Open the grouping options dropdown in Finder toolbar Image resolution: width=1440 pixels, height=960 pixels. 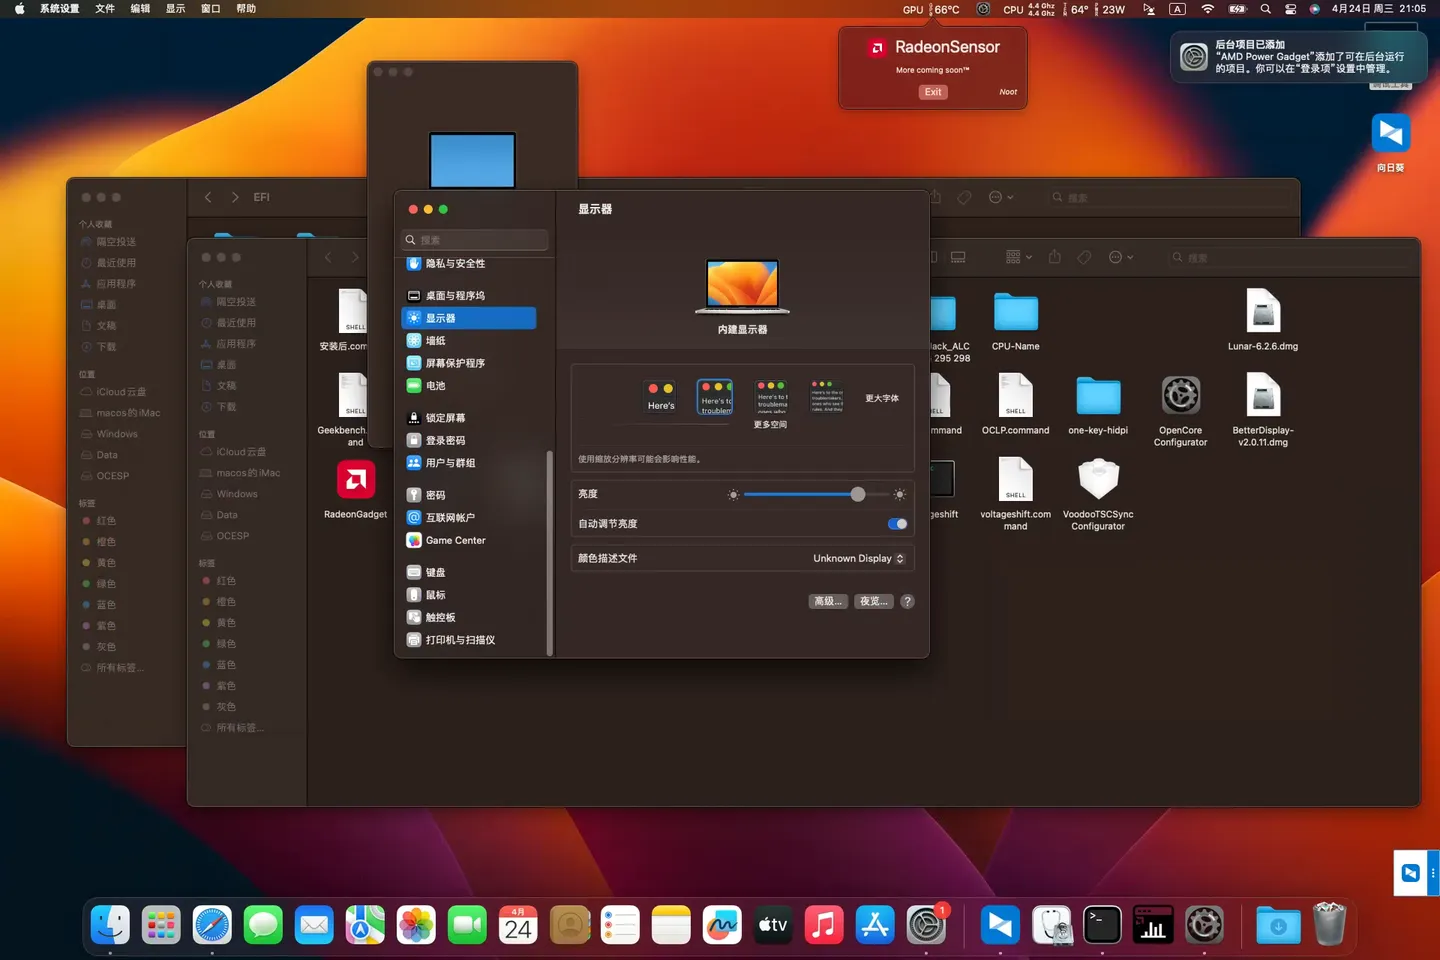point(1018,257)
